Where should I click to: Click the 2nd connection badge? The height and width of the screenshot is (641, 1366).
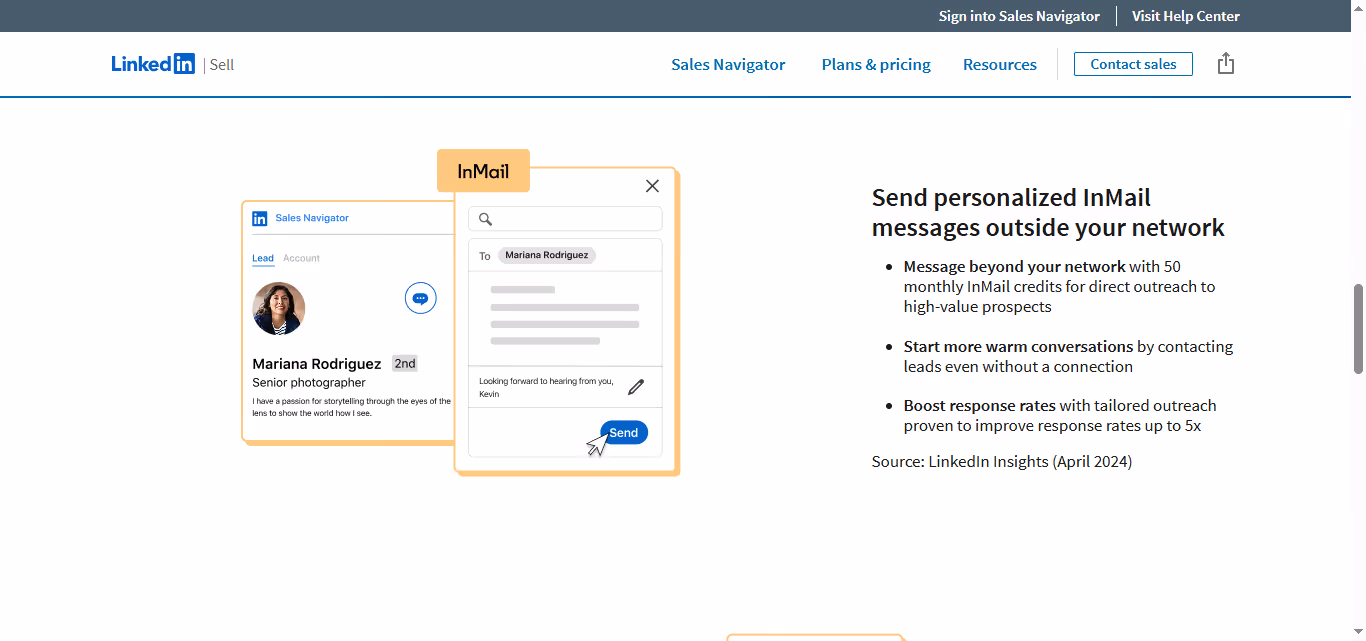click(405, 364)
